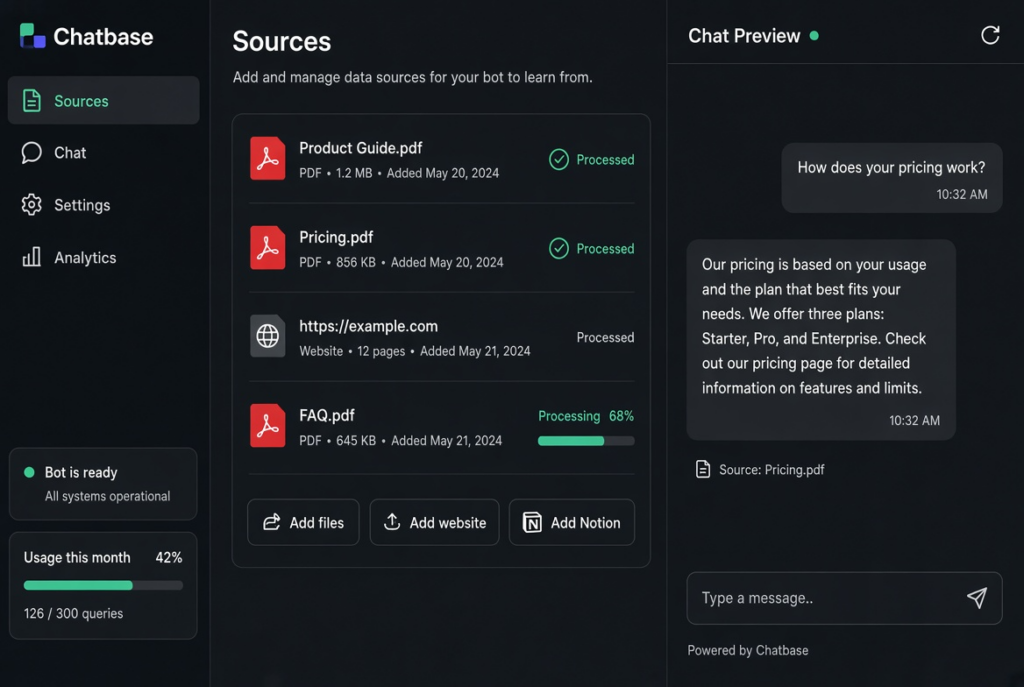Viewport: 1024px width, 687px height.
Task: Select the Product Guide.pdf file name
Action: point(360,148)
